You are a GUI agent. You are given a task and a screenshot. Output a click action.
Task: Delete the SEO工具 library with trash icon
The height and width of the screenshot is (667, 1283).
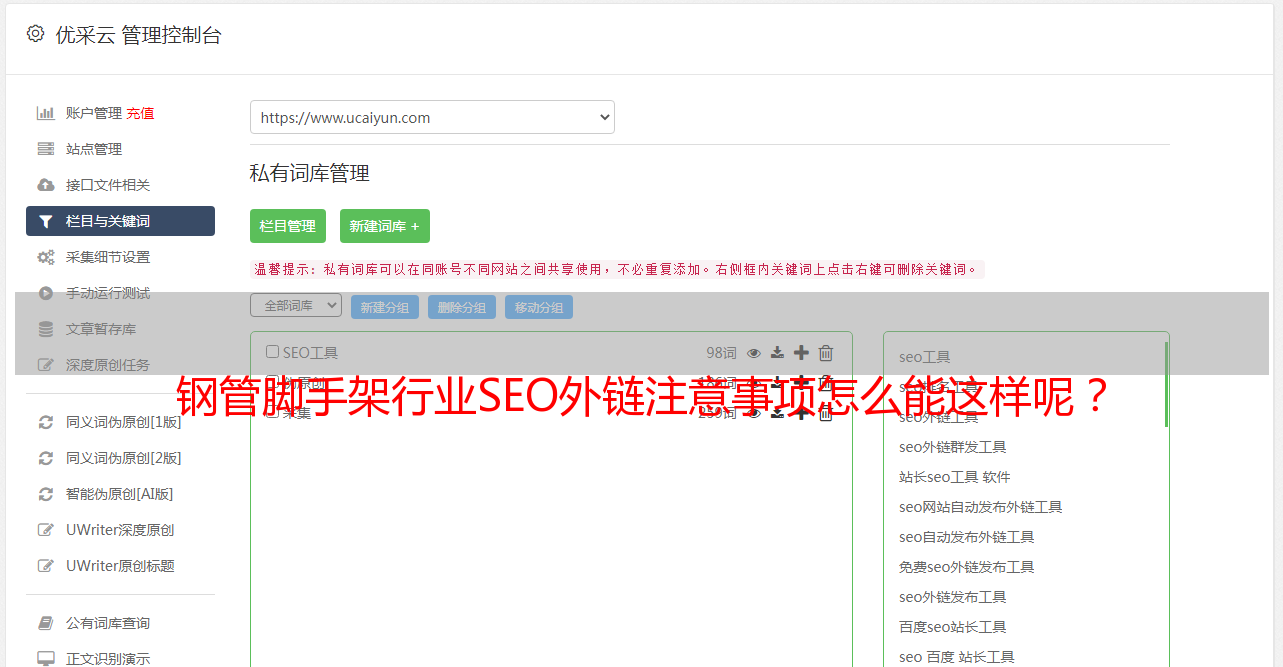pyautogui.click(x=826, y=352)
